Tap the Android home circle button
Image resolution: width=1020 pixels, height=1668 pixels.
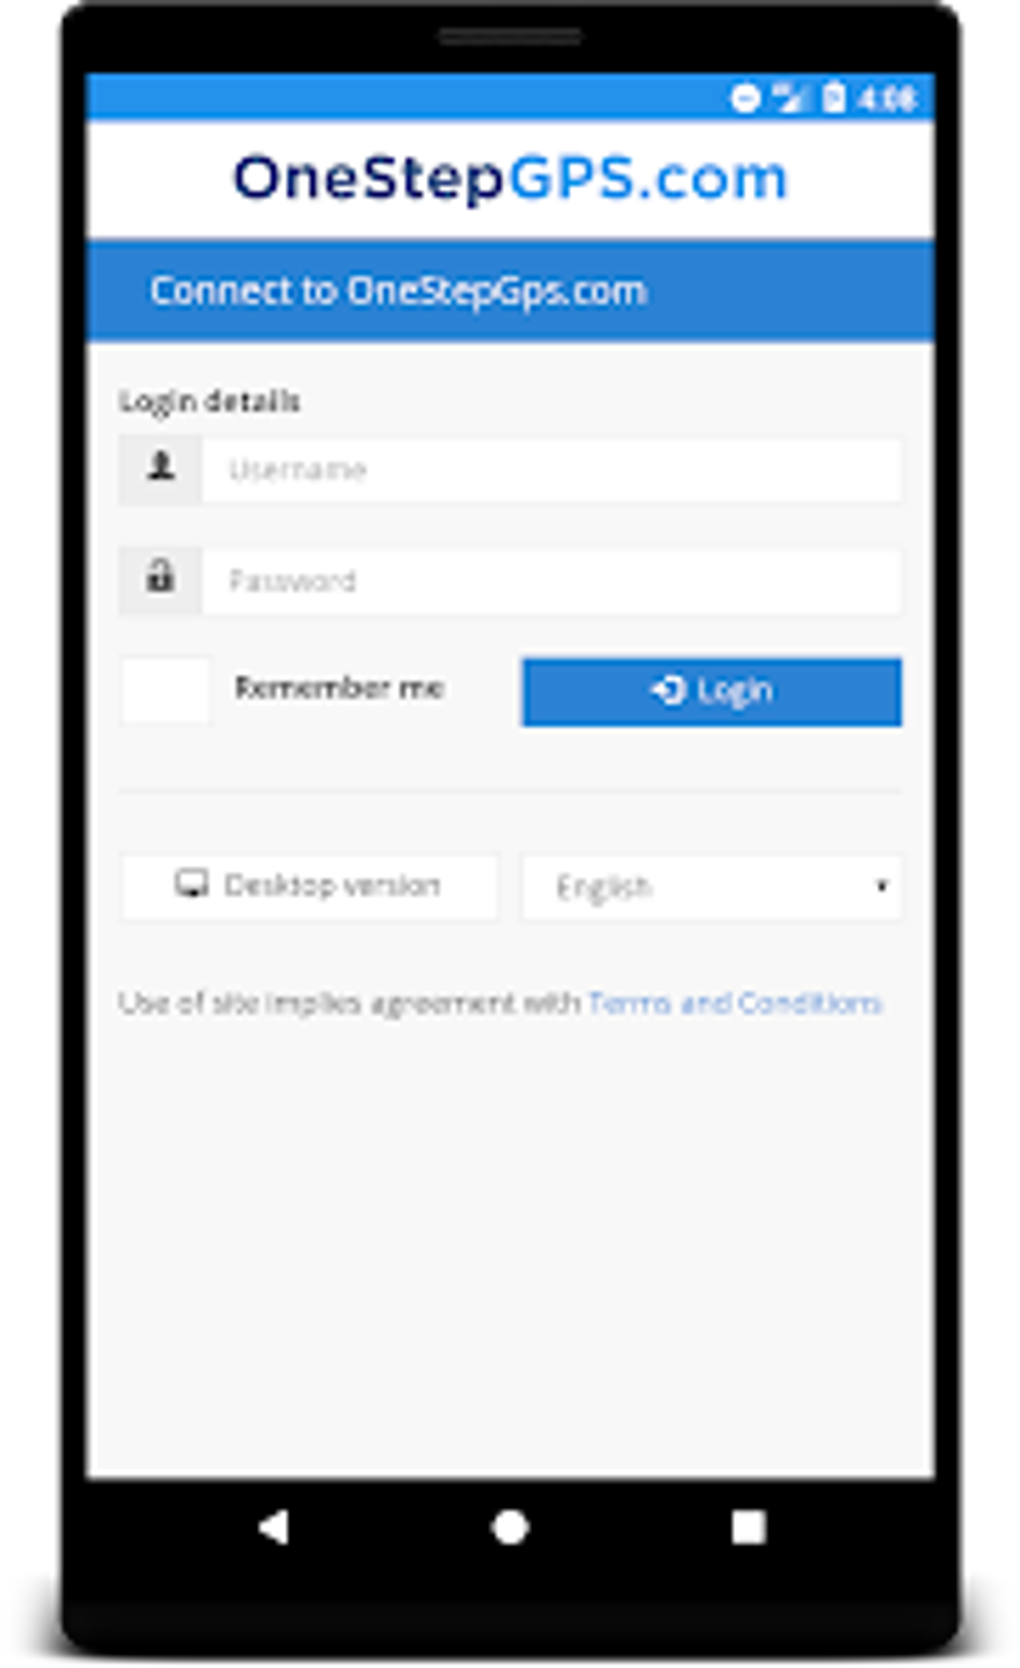pos(510,1527)
